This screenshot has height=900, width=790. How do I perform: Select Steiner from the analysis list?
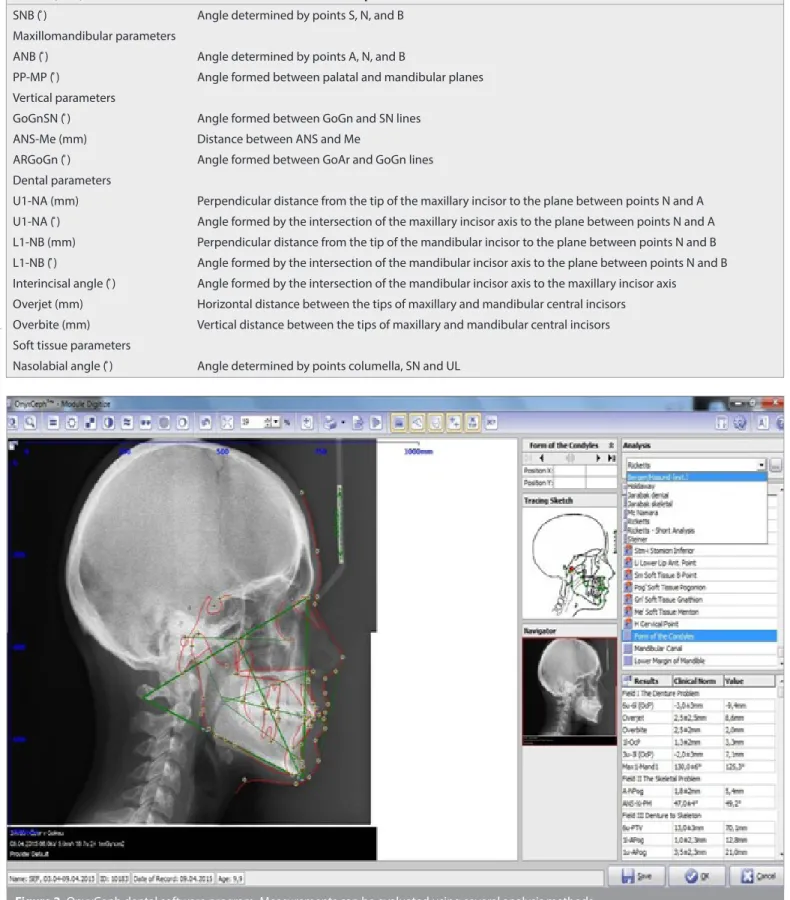pyautogui.click(x=638, y=539)
